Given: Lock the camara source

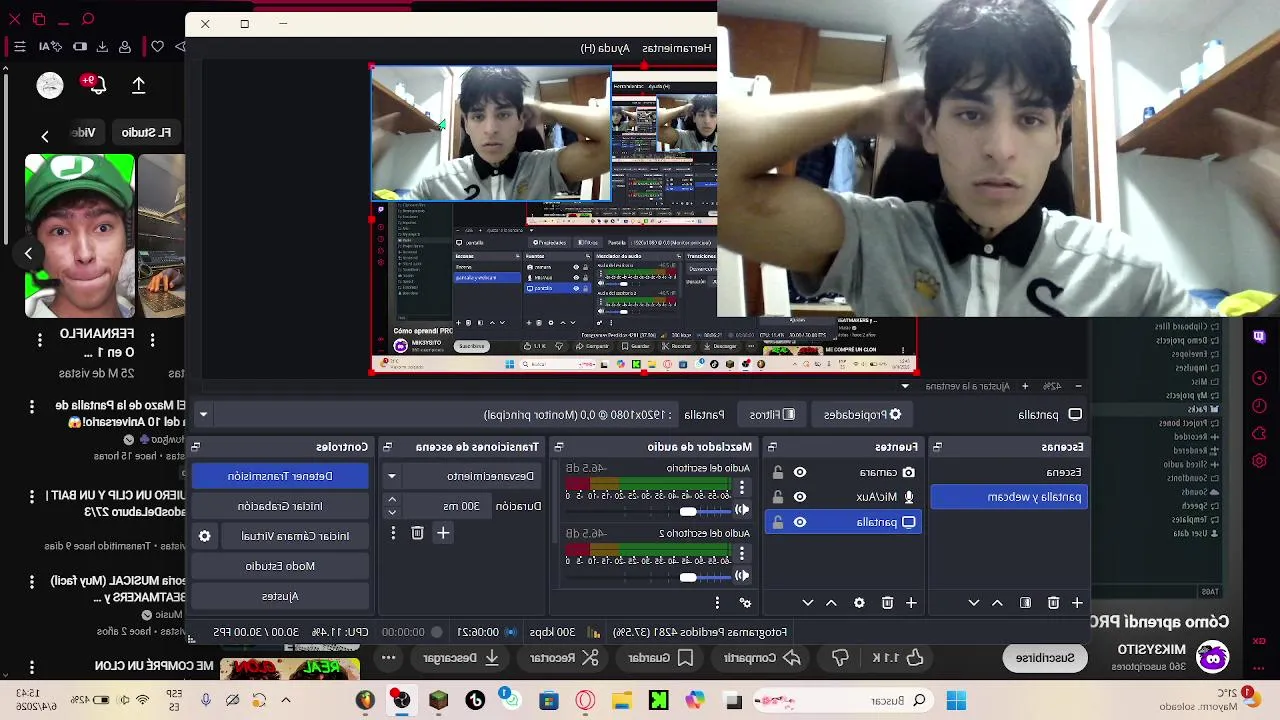Looking at the screenshot, I should tap(778, 472).
